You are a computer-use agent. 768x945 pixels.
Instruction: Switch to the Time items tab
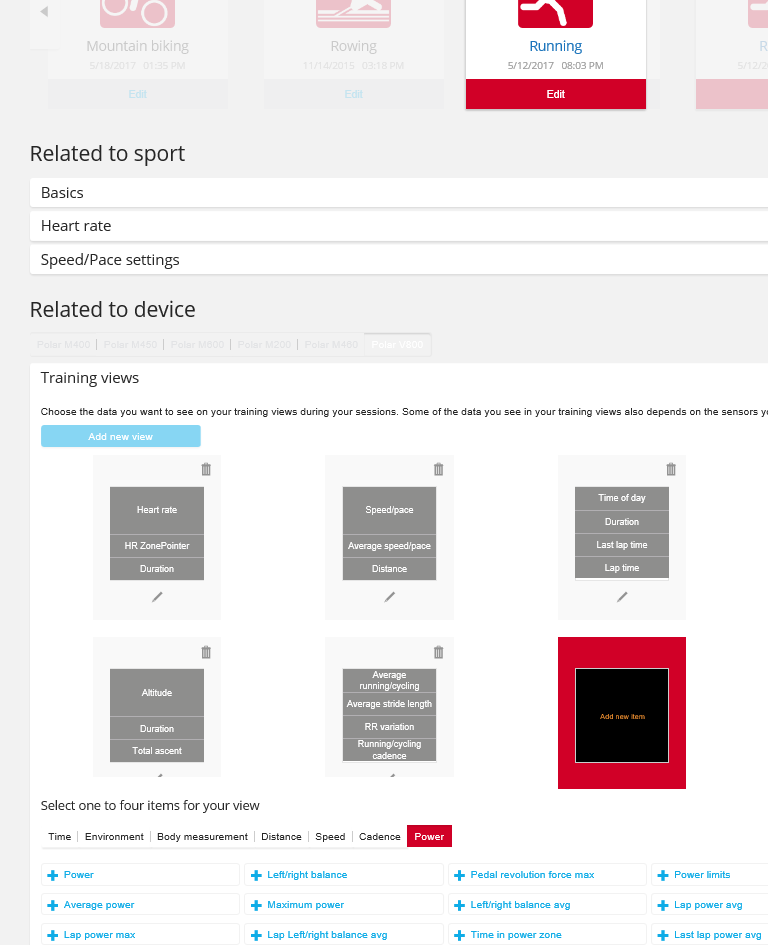[60, 837]
